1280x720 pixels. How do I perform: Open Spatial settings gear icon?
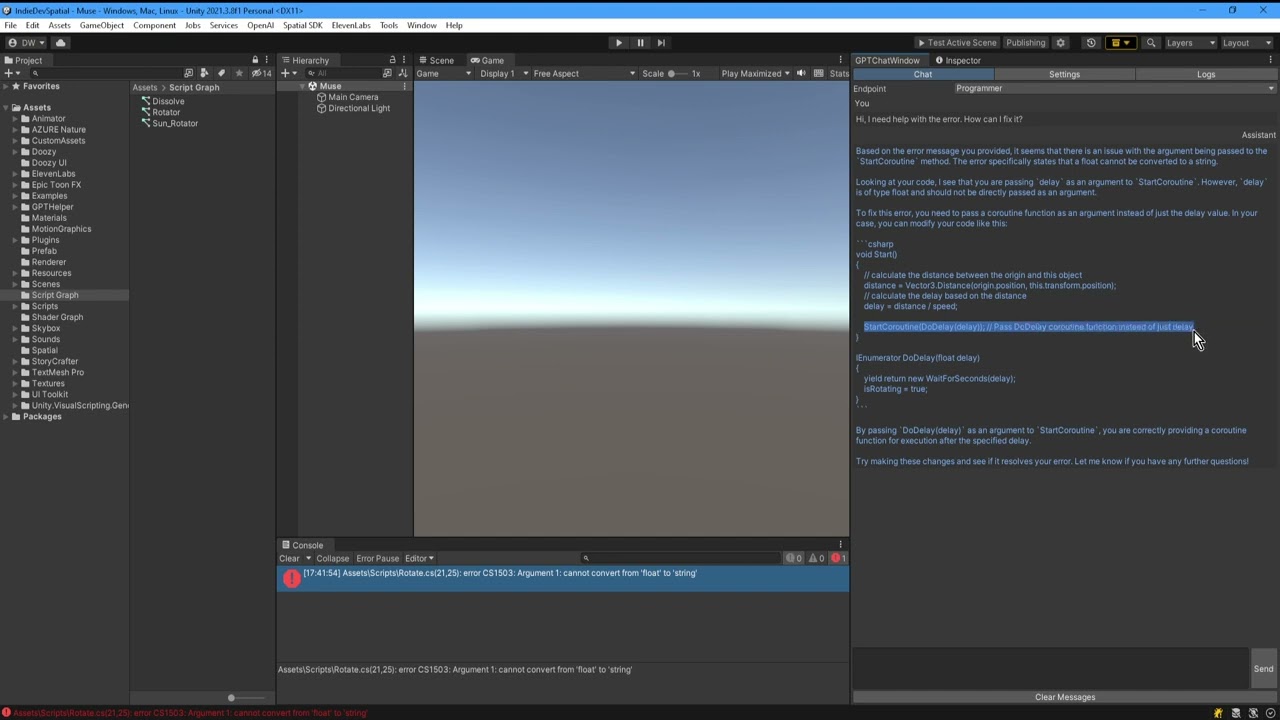(x=1061, y=43)
